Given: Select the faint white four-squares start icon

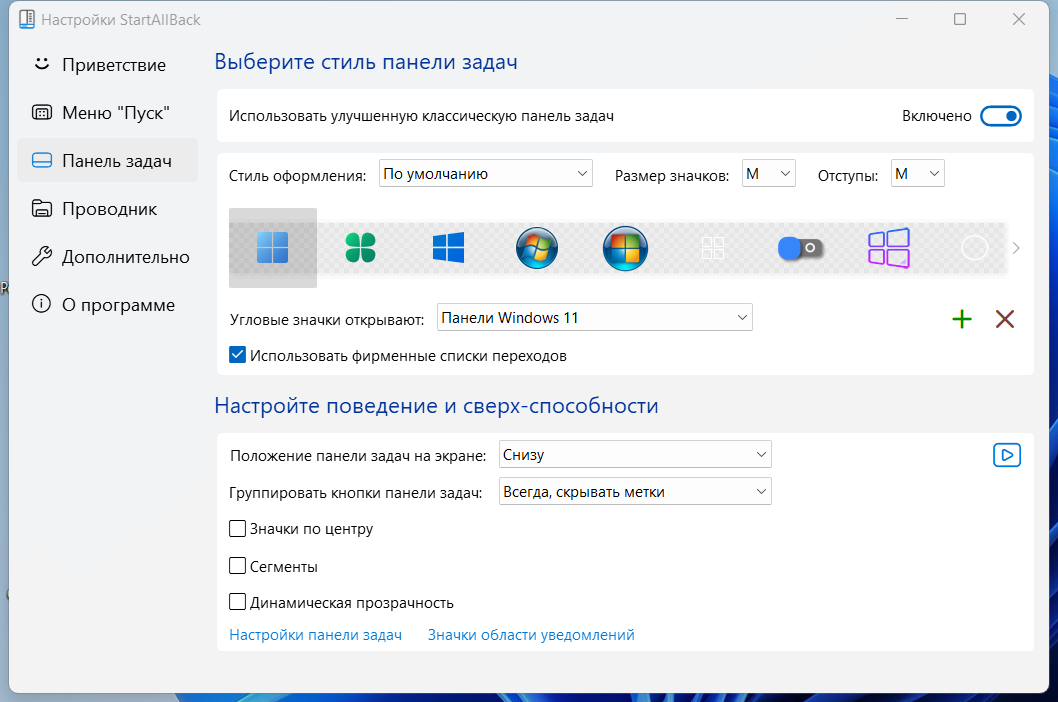Looking at the screenshot, I should pyautogui.click(x=713, y=248).
